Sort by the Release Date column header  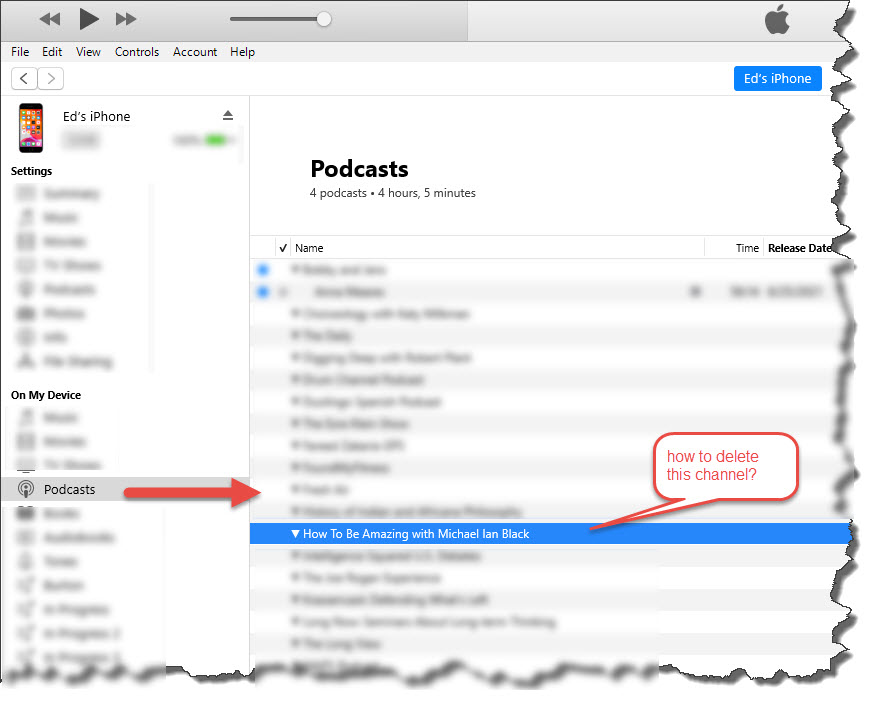[x=799, y=248]
